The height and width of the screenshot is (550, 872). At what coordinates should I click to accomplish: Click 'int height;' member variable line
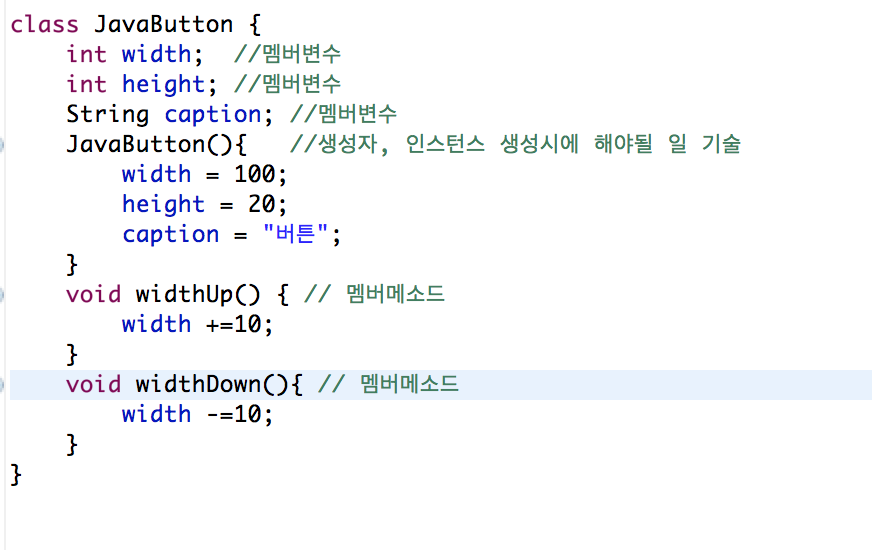[141, 85]
